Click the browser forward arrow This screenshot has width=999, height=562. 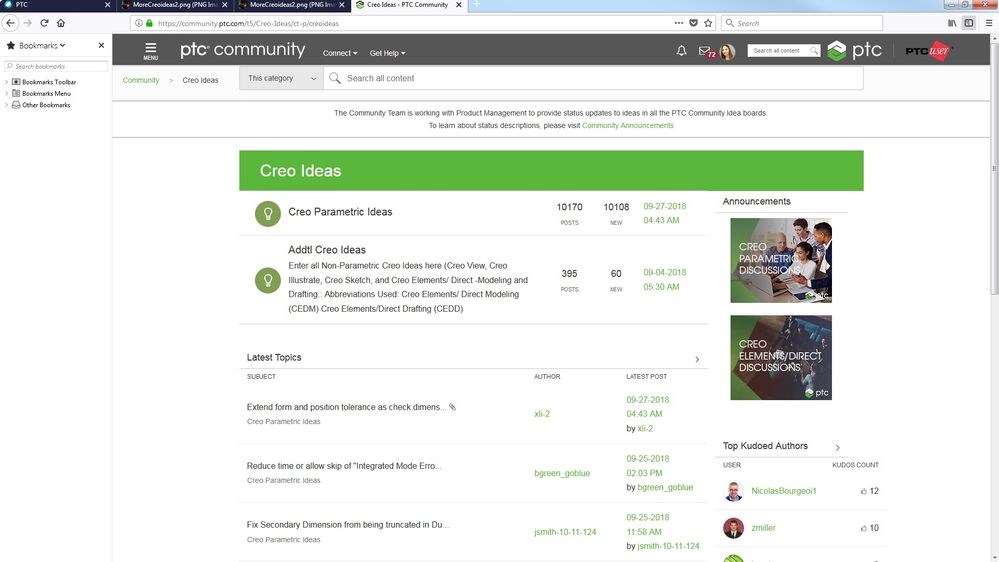coord(27,23)
